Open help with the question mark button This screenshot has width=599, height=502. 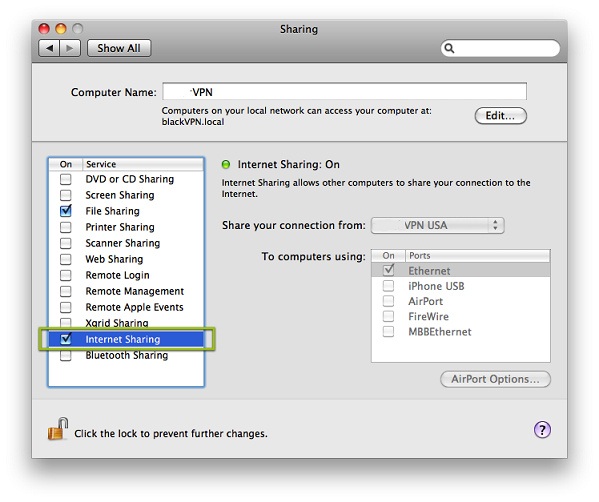[542, 430]
